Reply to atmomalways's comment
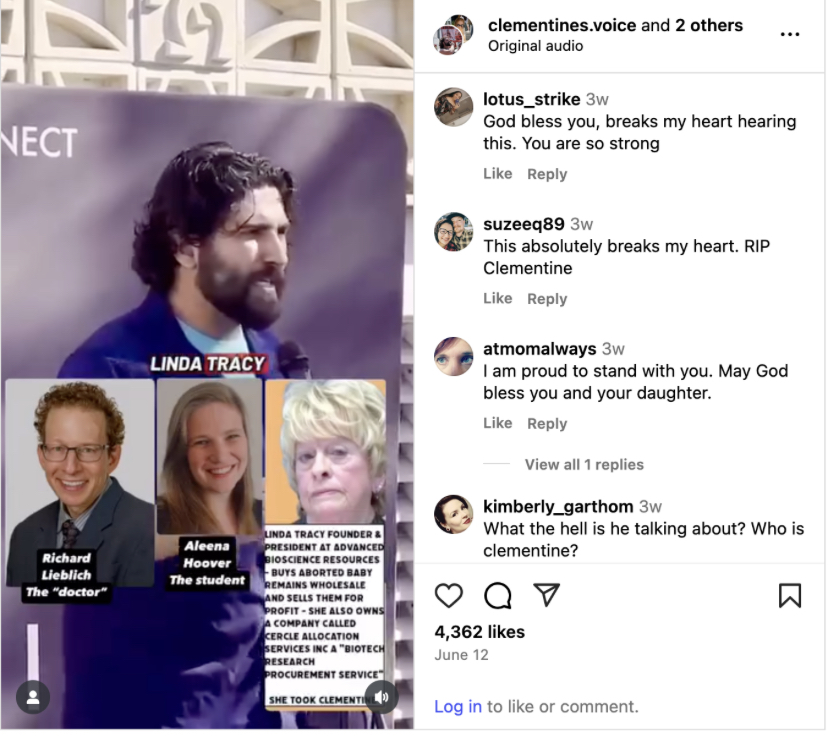Screen dimensions: 828x737 point(547,423)
